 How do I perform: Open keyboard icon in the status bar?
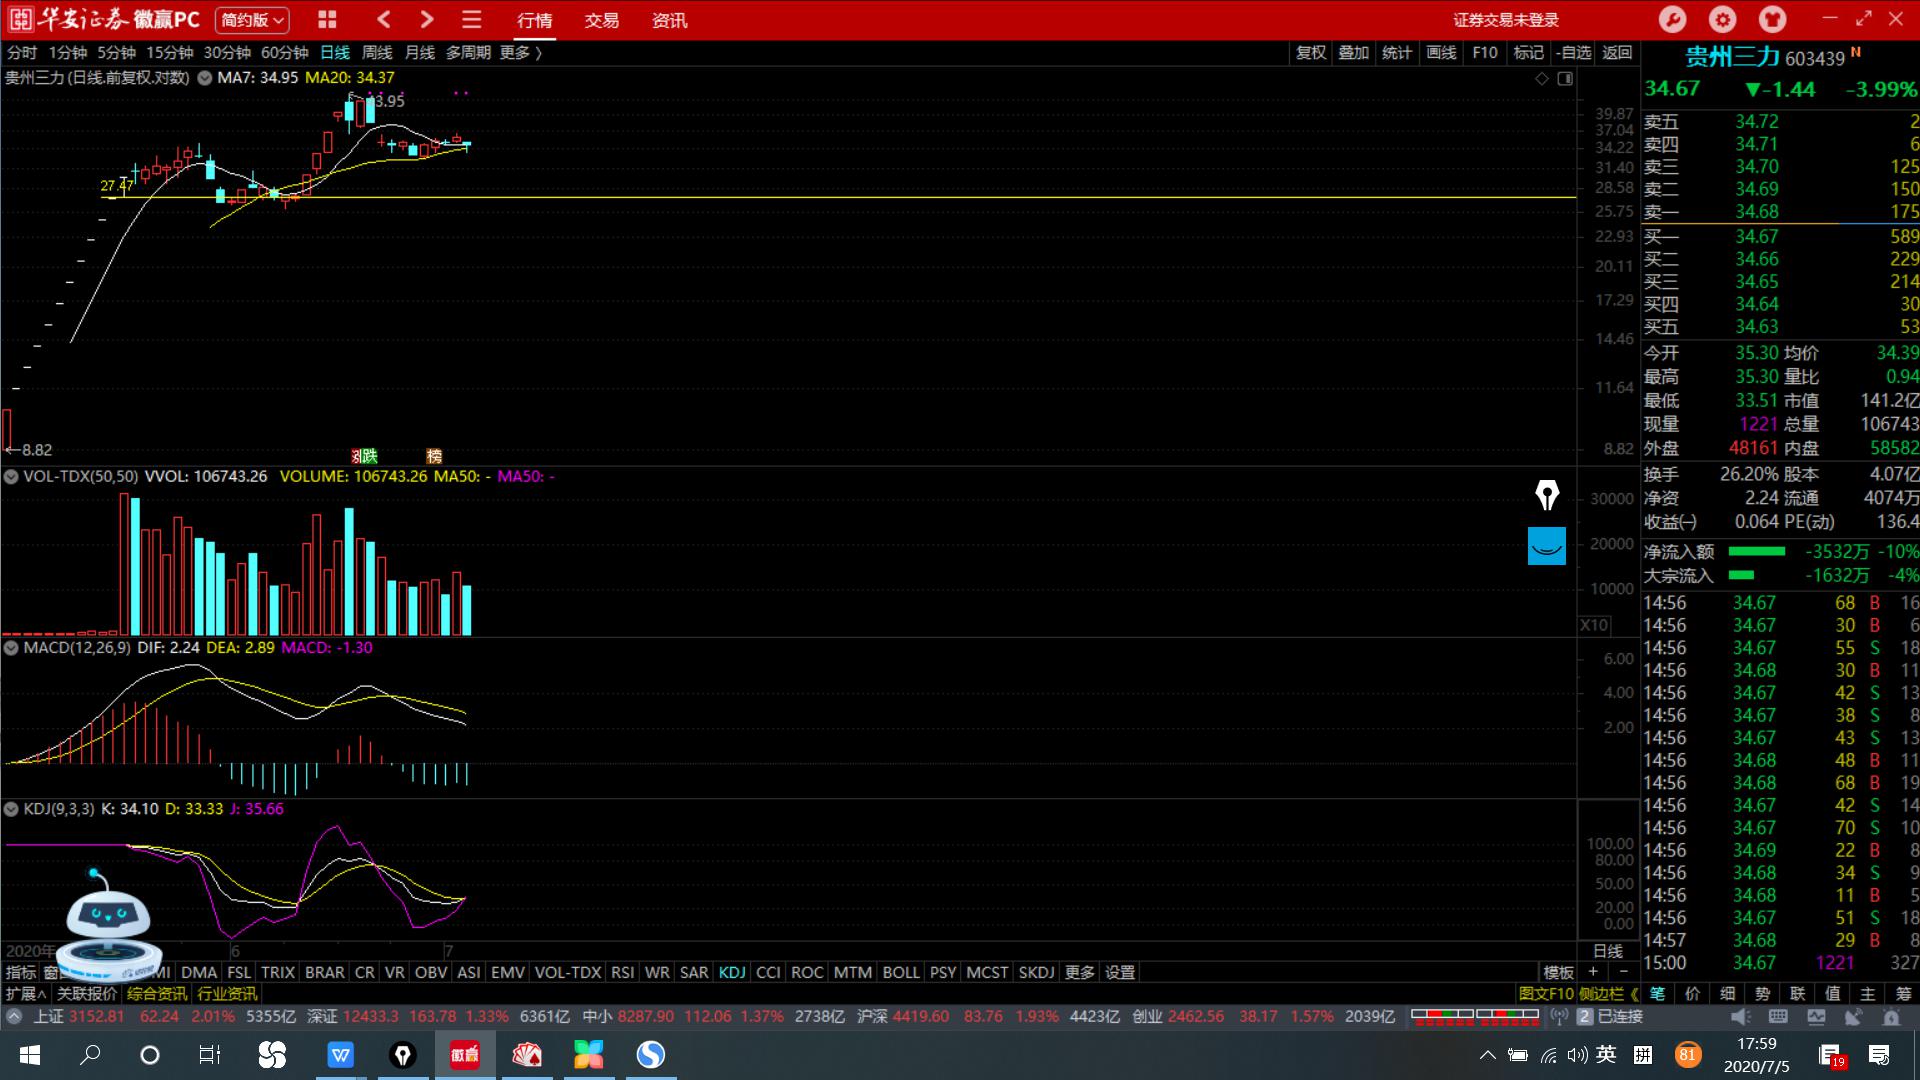(x=1778, y=1017)
